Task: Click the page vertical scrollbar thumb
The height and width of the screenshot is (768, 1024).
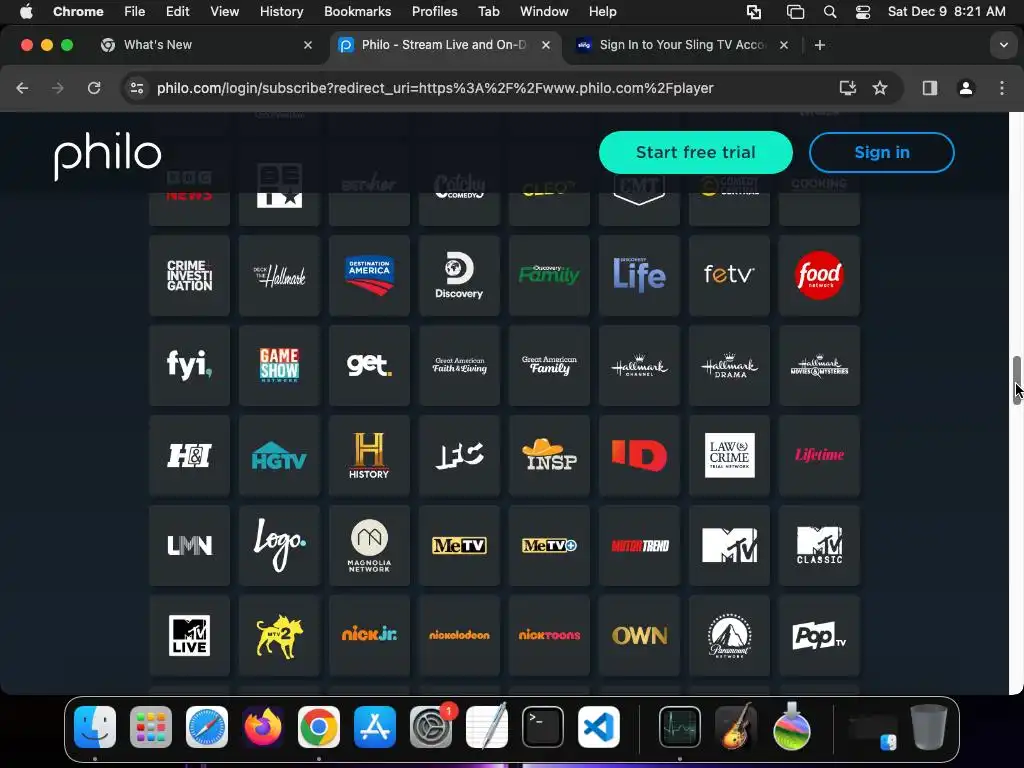Action: coord(1016,381)
